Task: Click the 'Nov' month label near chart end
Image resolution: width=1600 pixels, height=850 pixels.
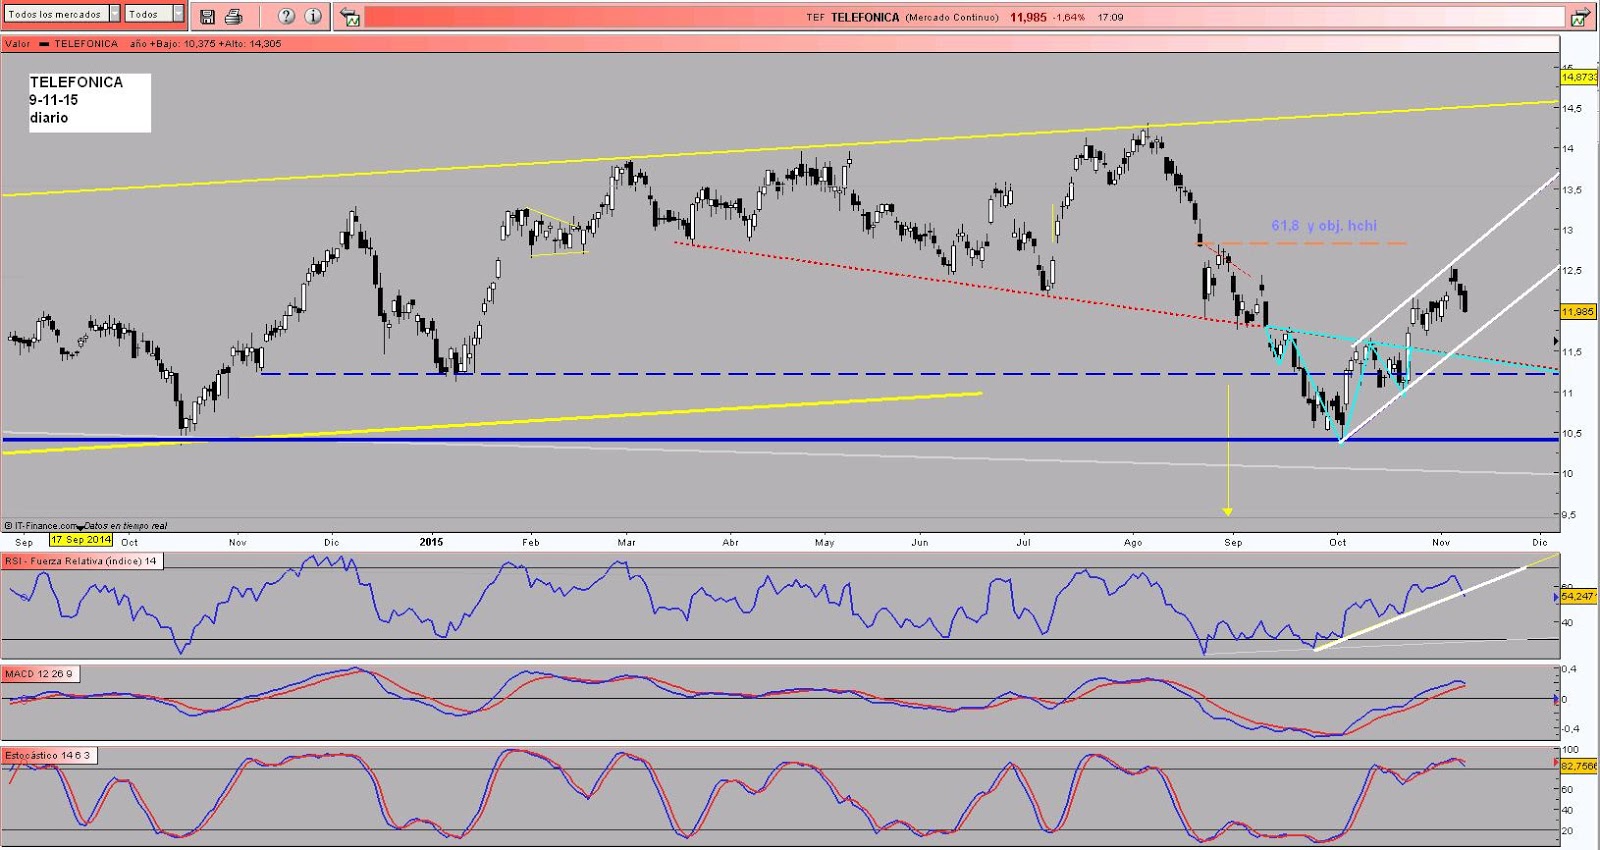Action: pos(1440,542)
